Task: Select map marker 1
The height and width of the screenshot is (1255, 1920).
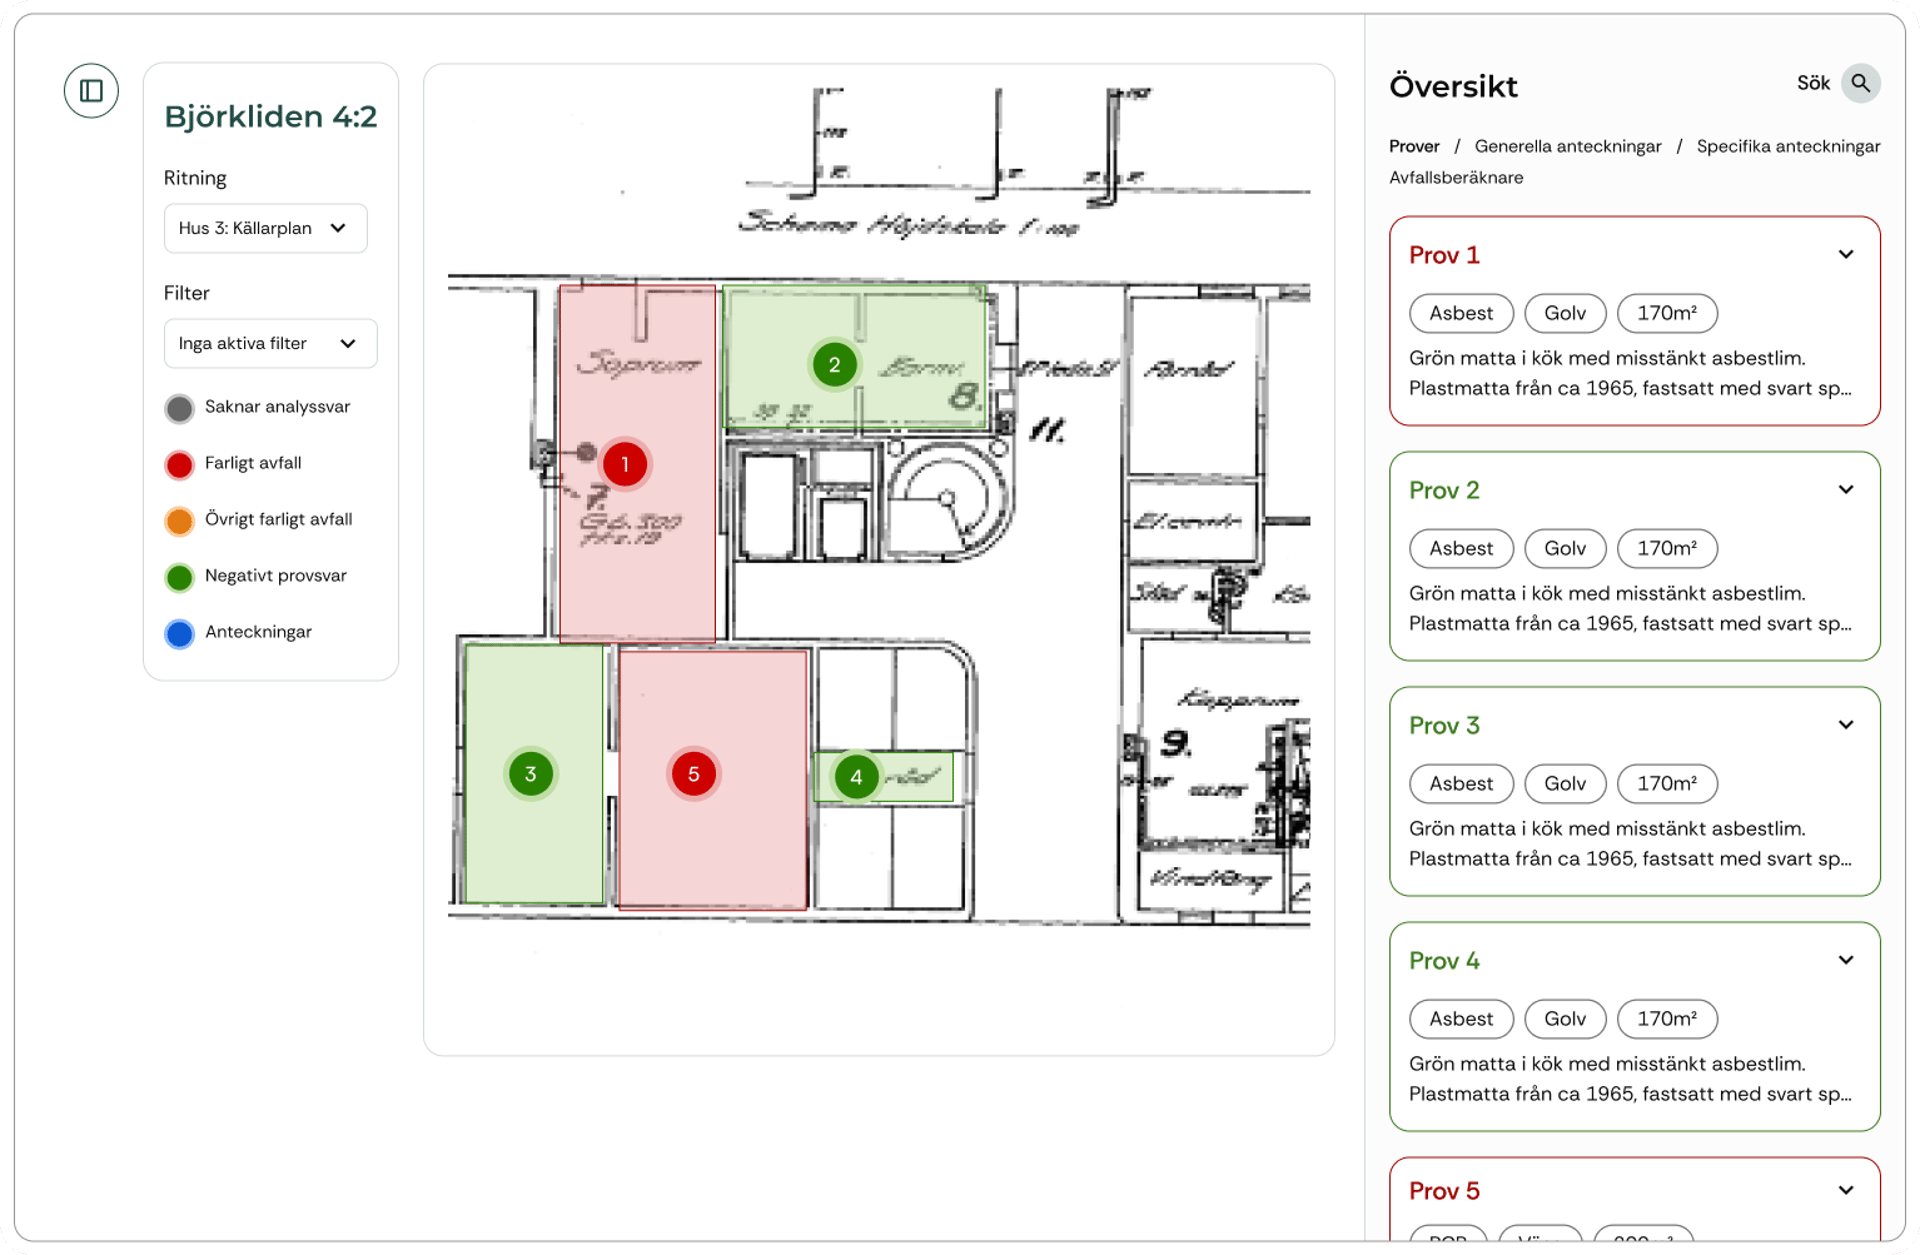Action: point(625,464)
